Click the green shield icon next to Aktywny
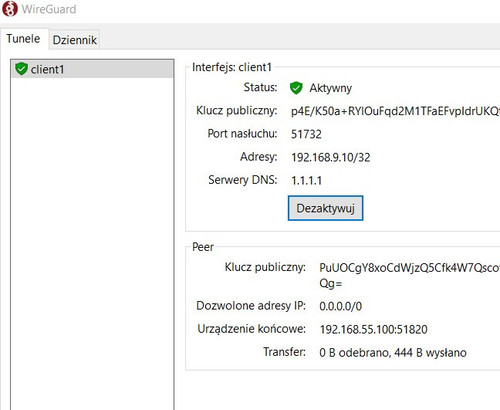 (296, 88)
